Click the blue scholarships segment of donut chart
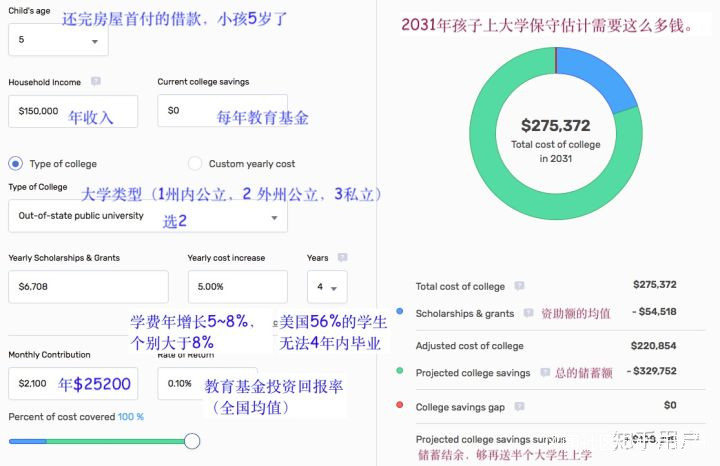 pyautogui.click(x=598, y=78)
